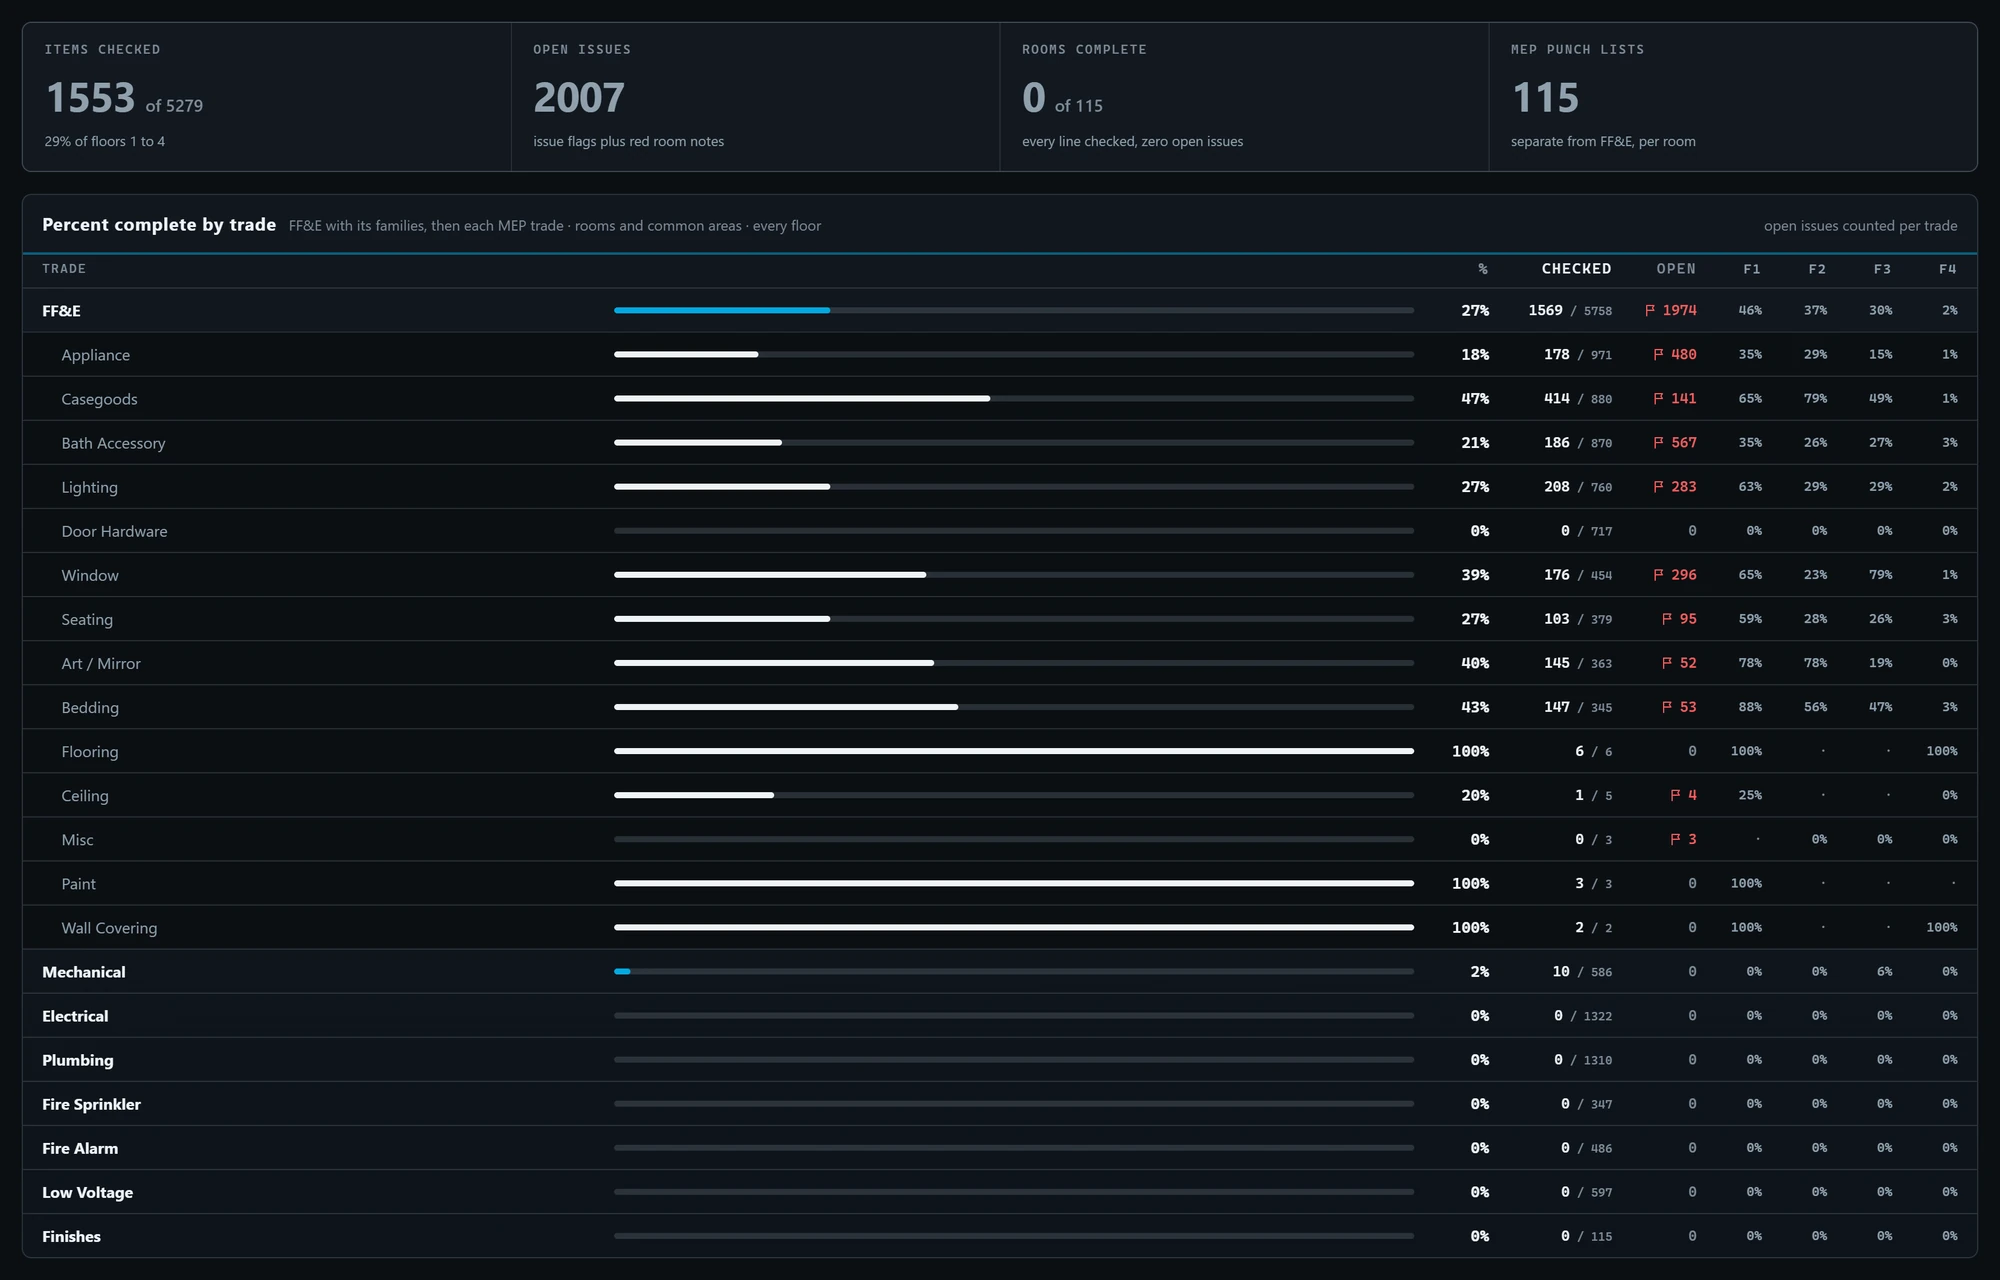The height and width of the screenshot is (1280, 2000).
Task: Select the Door Hardware family row
Action: (1000, 531)
